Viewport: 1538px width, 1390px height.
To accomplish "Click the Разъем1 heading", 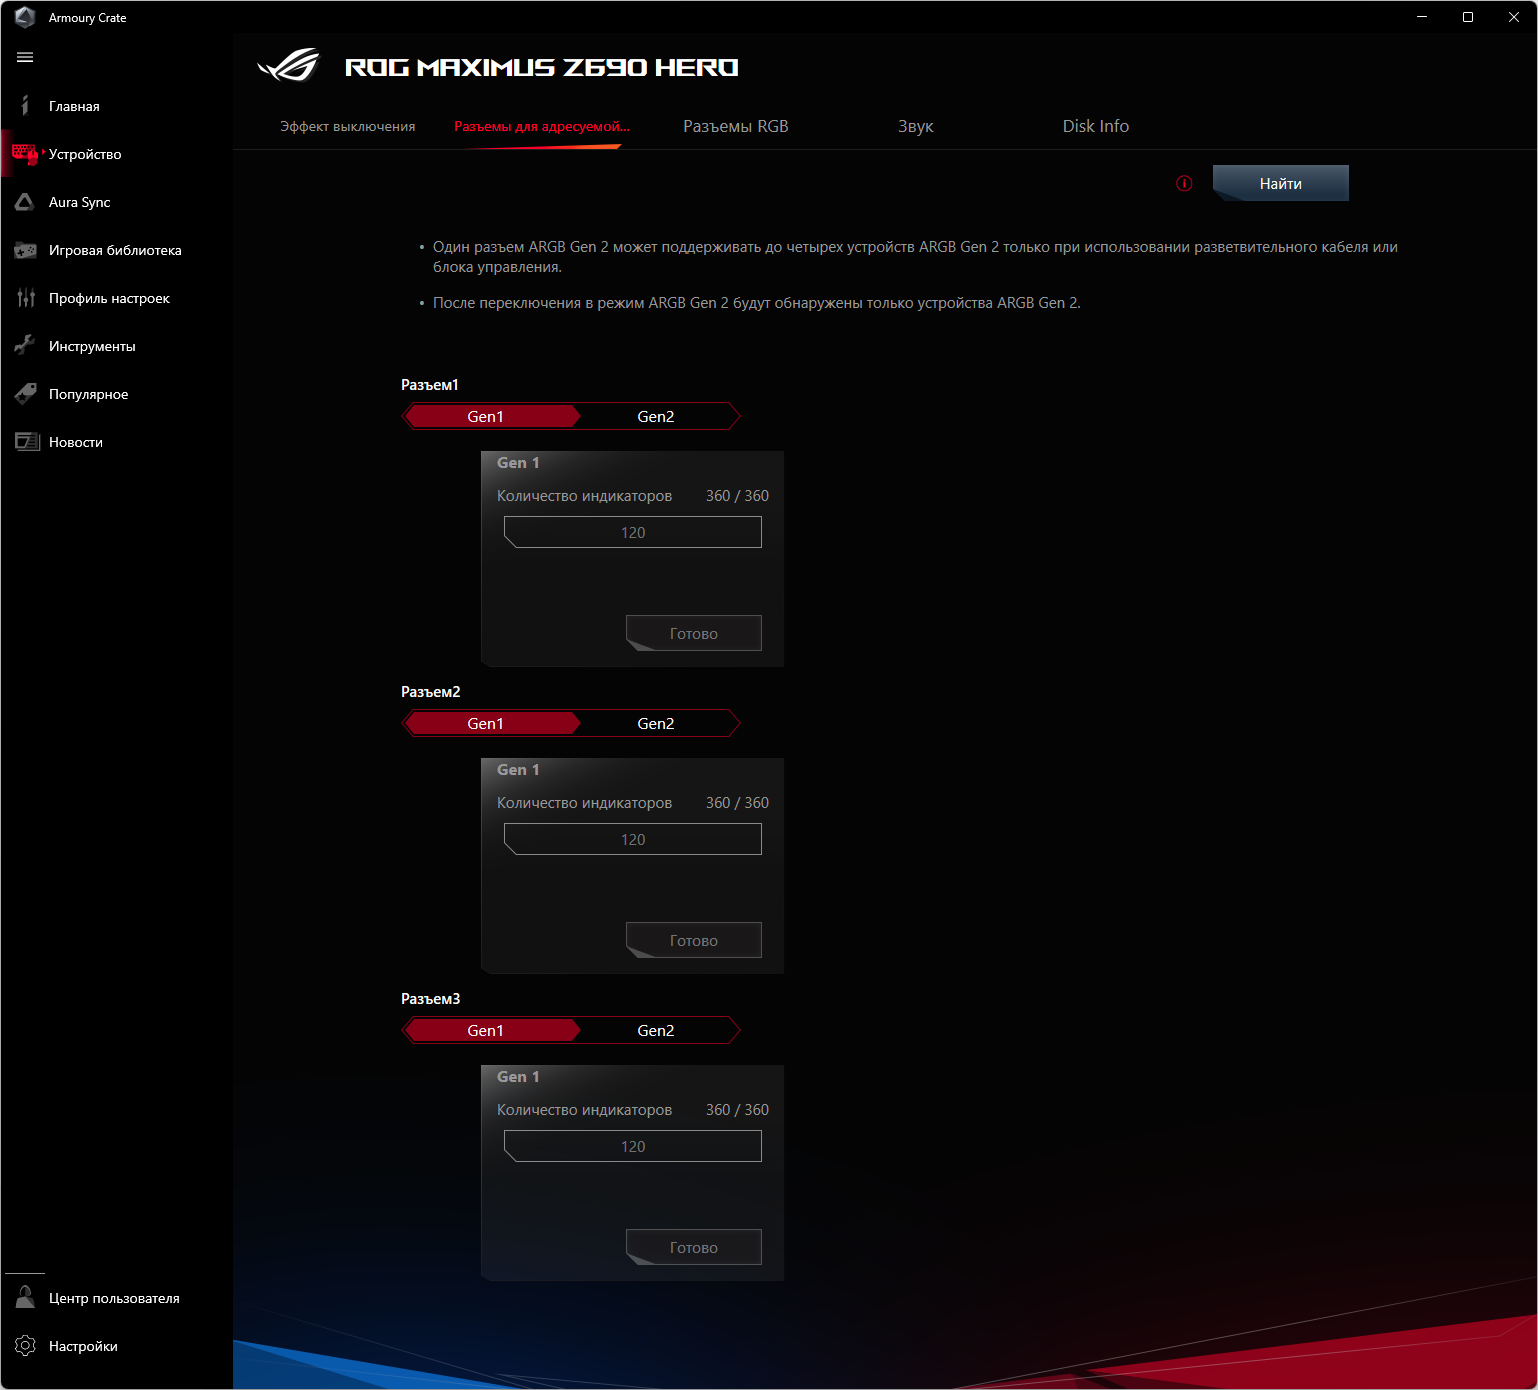I will 430,385.
